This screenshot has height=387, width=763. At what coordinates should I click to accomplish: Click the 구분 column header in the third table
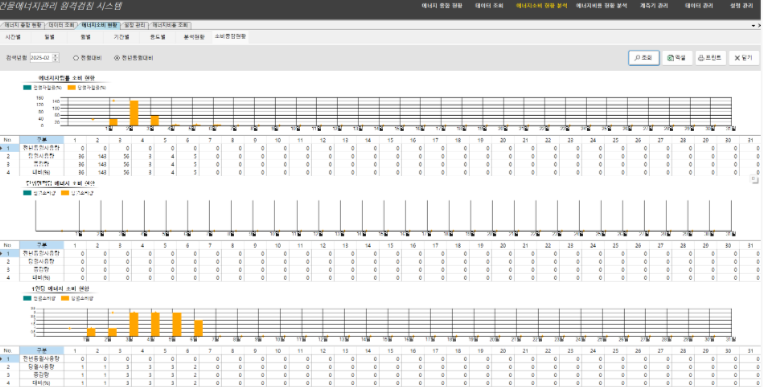(41, 350)
